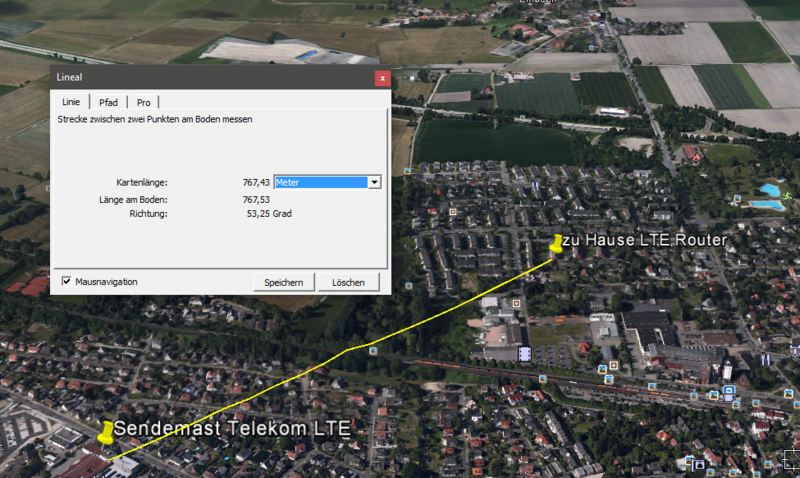Click the Löschen button
Image resolution: width=800 pixels, height=478 pixels.
348,282
